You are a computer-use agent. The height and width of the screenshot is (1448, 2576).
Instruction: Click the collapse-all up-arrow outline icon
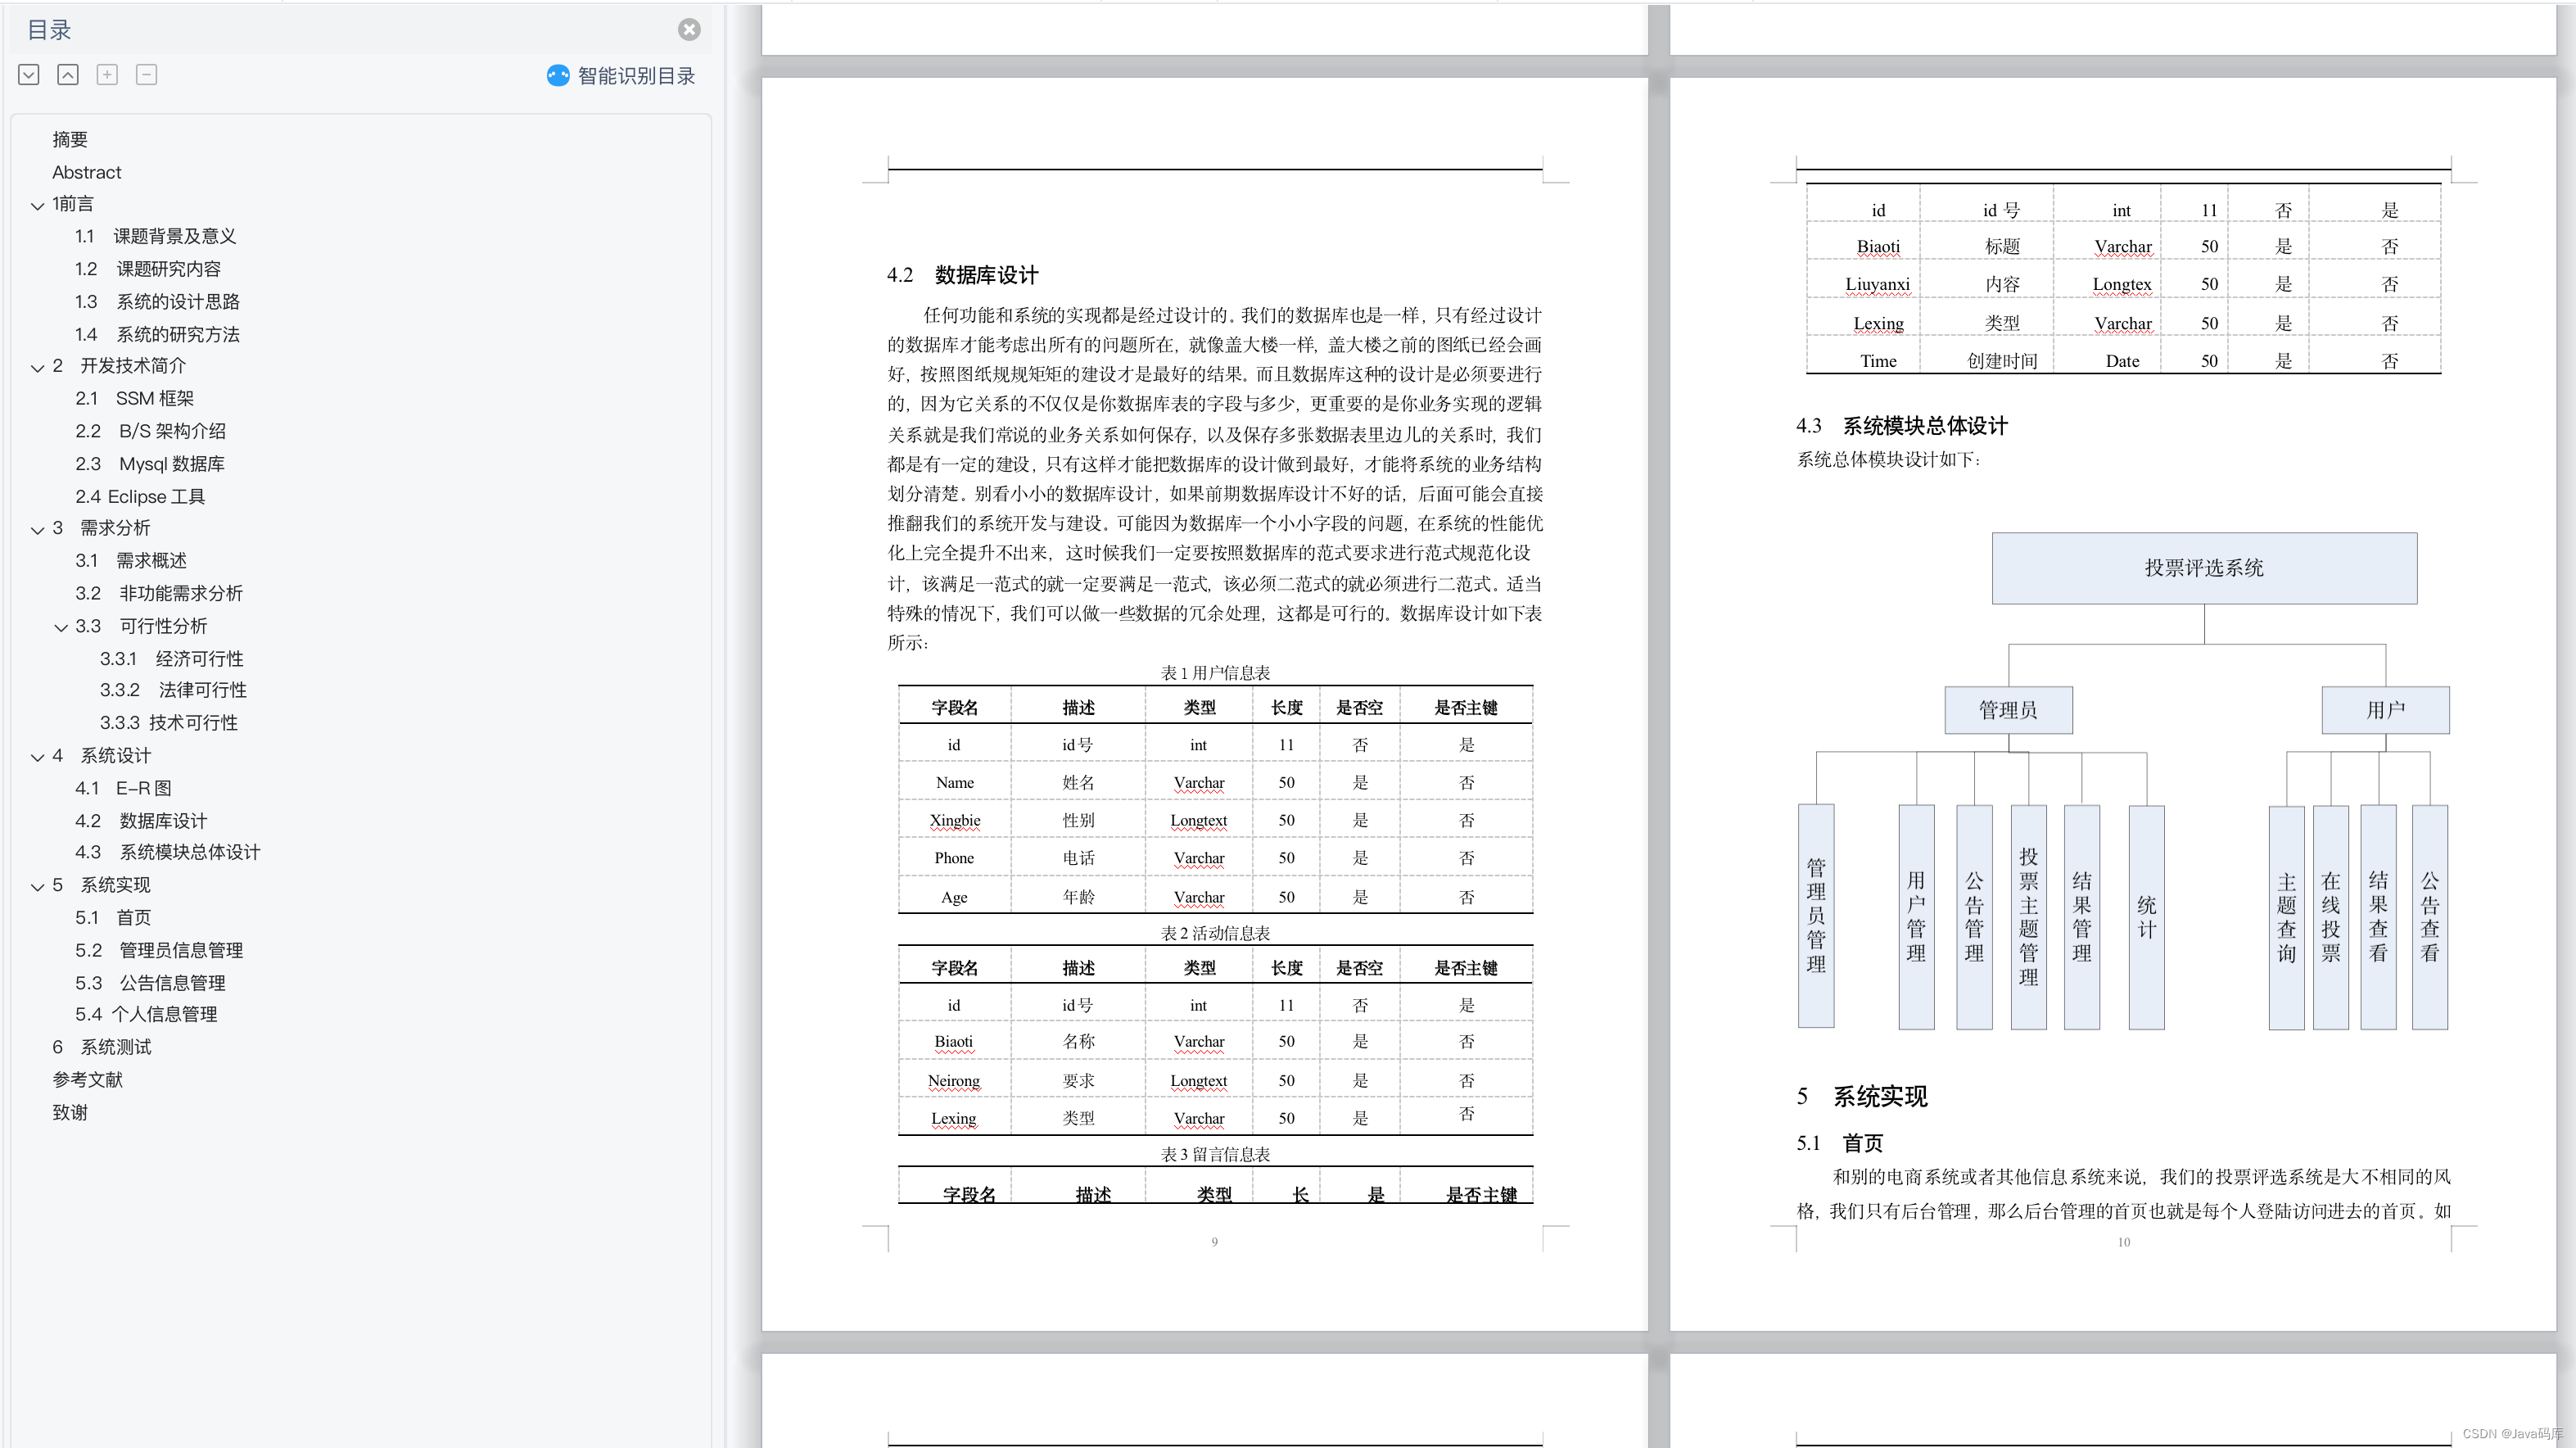(68, 75)
